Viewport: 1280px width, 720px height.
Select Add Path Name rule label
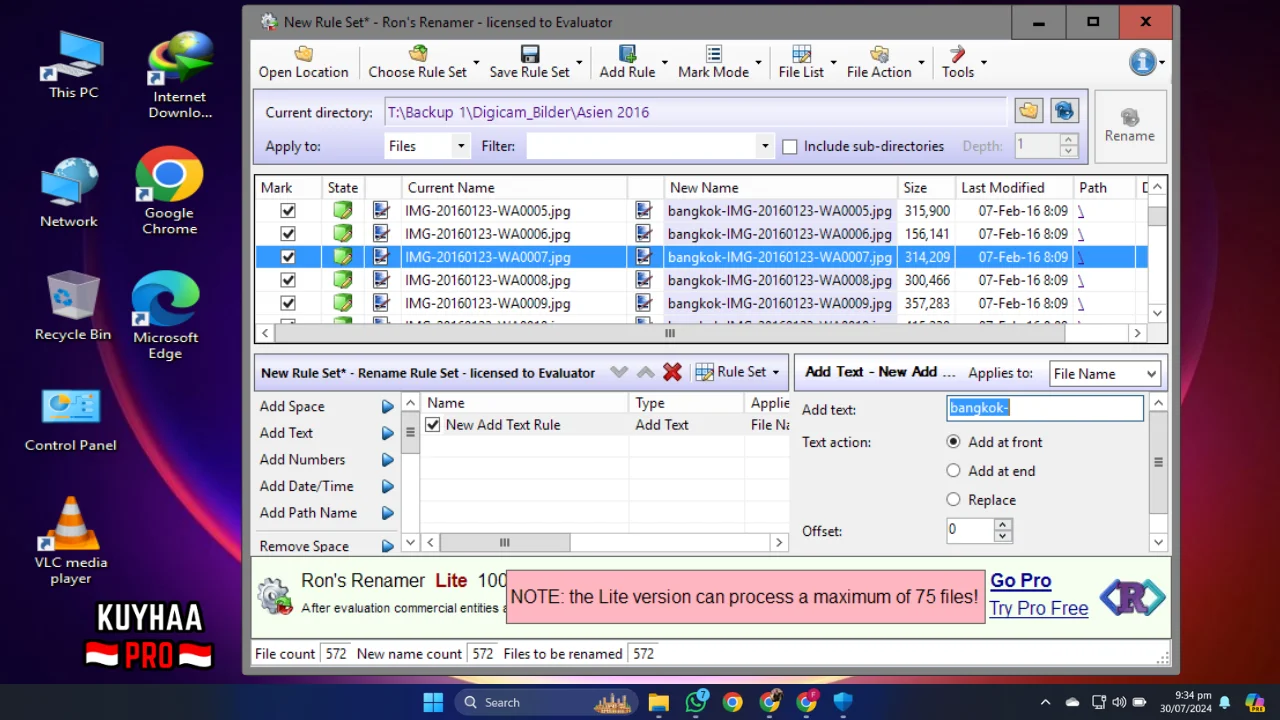[308, 513]
